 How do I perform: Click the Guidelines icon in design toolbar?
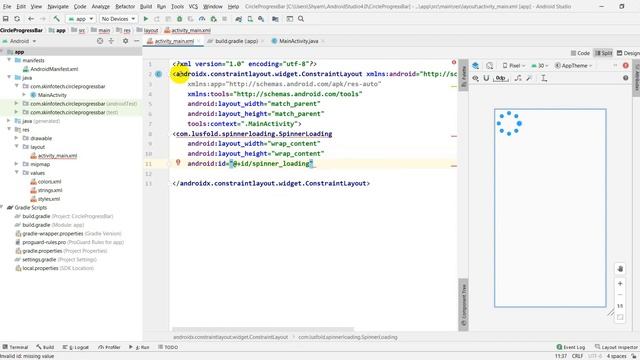pos(544,78)
